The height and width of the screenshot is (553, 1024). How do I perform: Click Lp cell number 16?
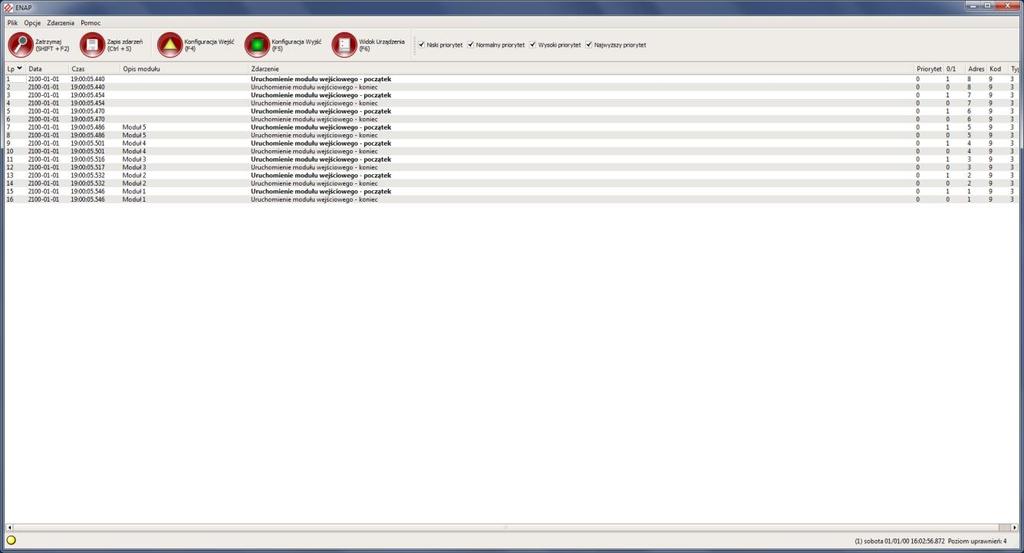pos(10,200)
